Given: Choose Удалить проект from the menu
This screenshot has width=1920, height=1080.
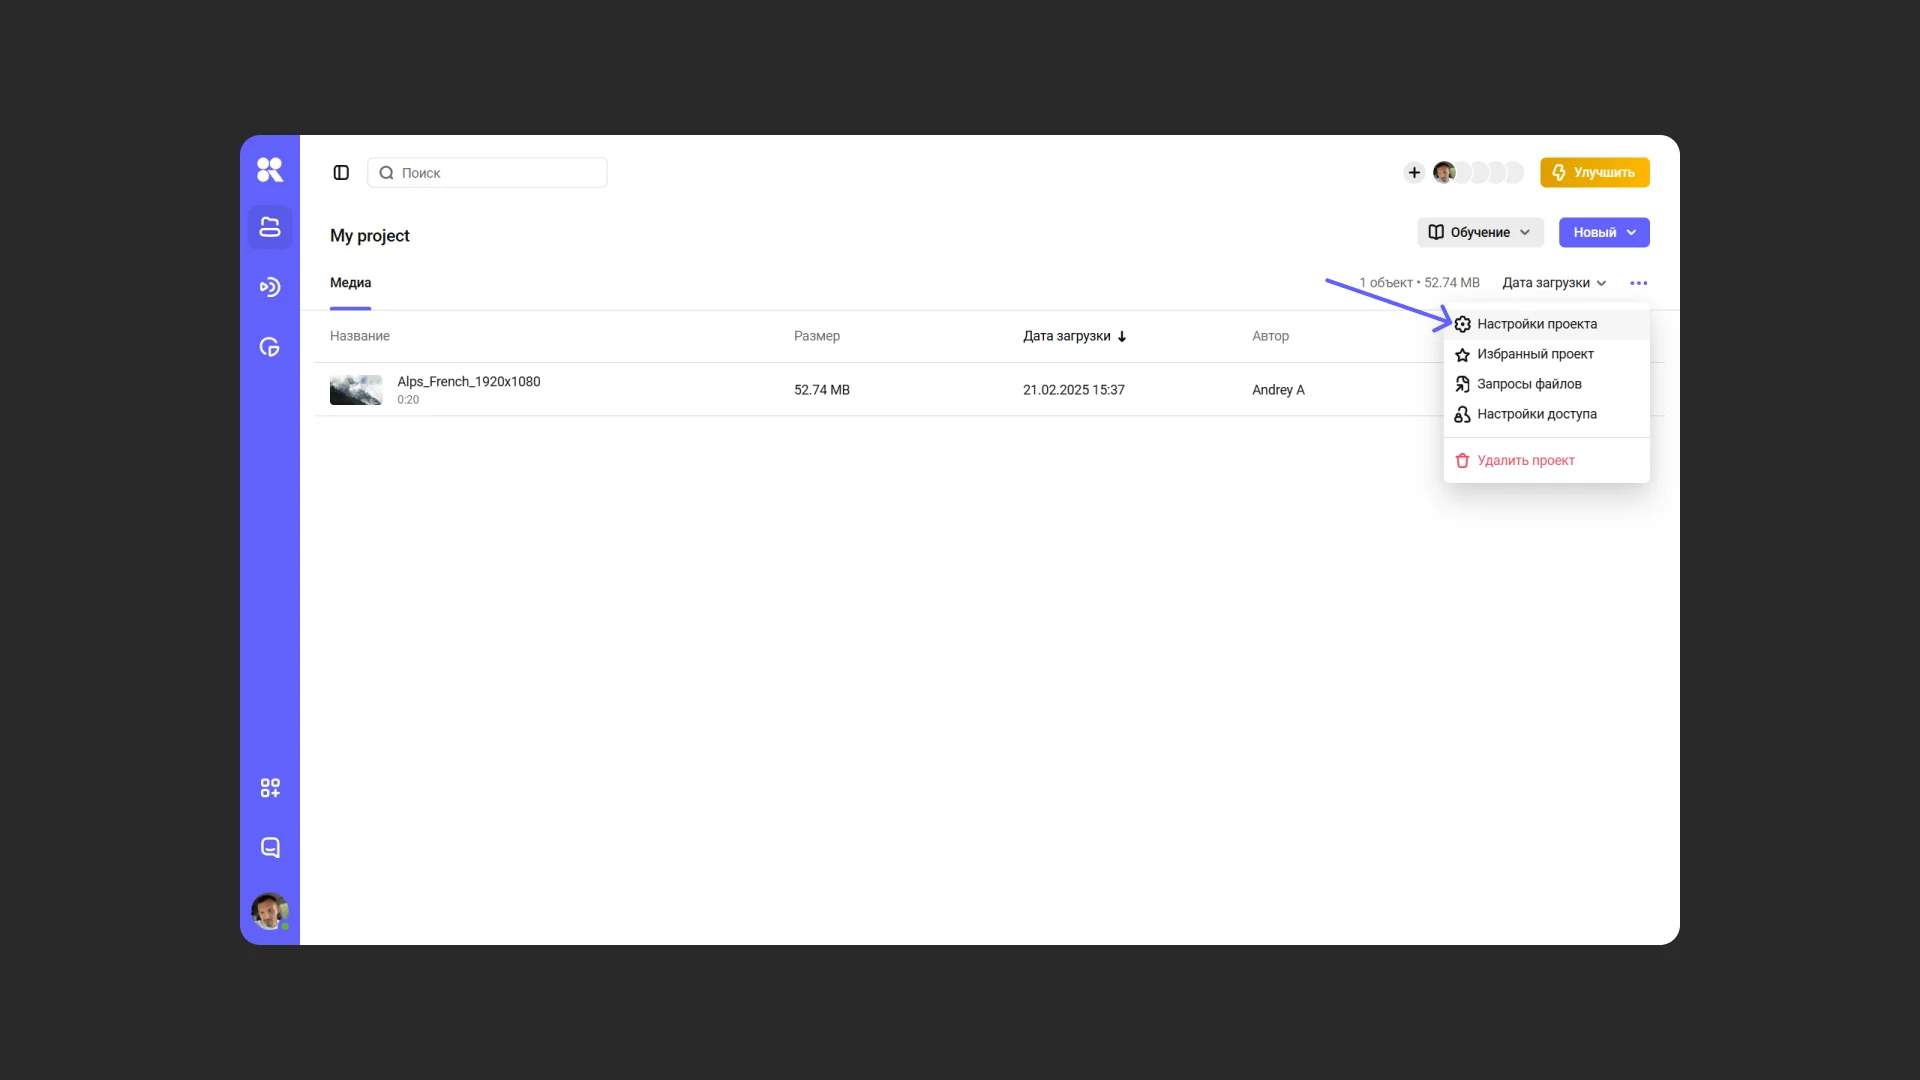Looking at the screenshot, I should coord(1525,460).
